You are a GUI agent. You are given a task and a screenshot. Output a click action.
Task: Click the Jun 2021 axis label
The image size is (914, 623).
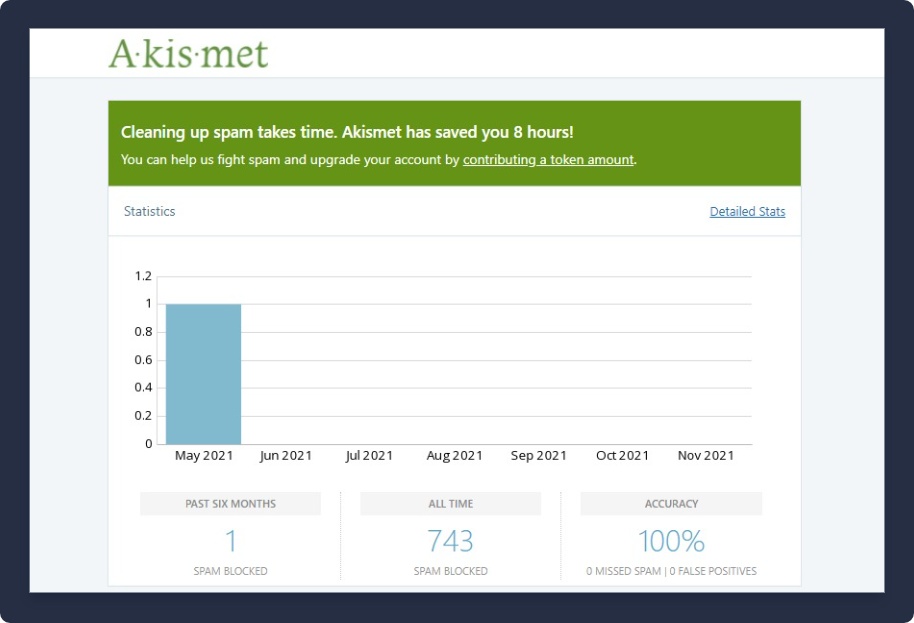pos(286,456)
